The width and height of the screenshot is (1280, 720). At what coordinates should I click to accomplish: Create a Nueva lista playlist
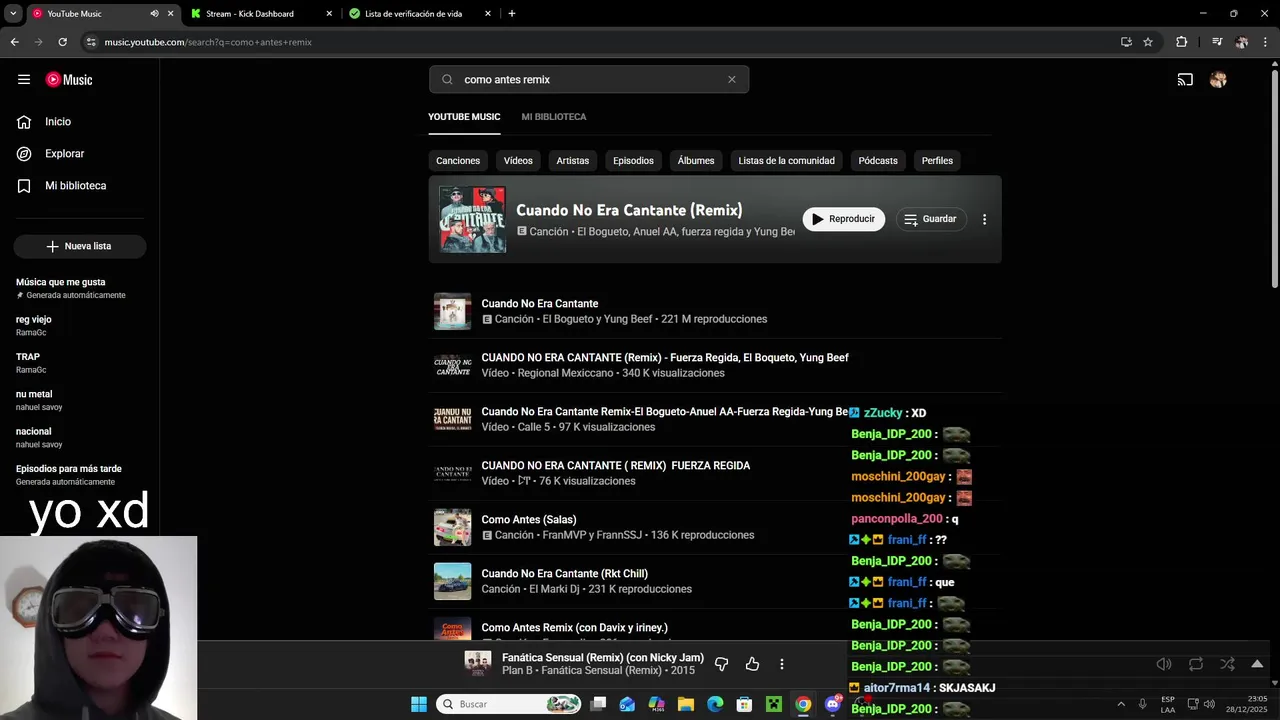tap(80, 246)
